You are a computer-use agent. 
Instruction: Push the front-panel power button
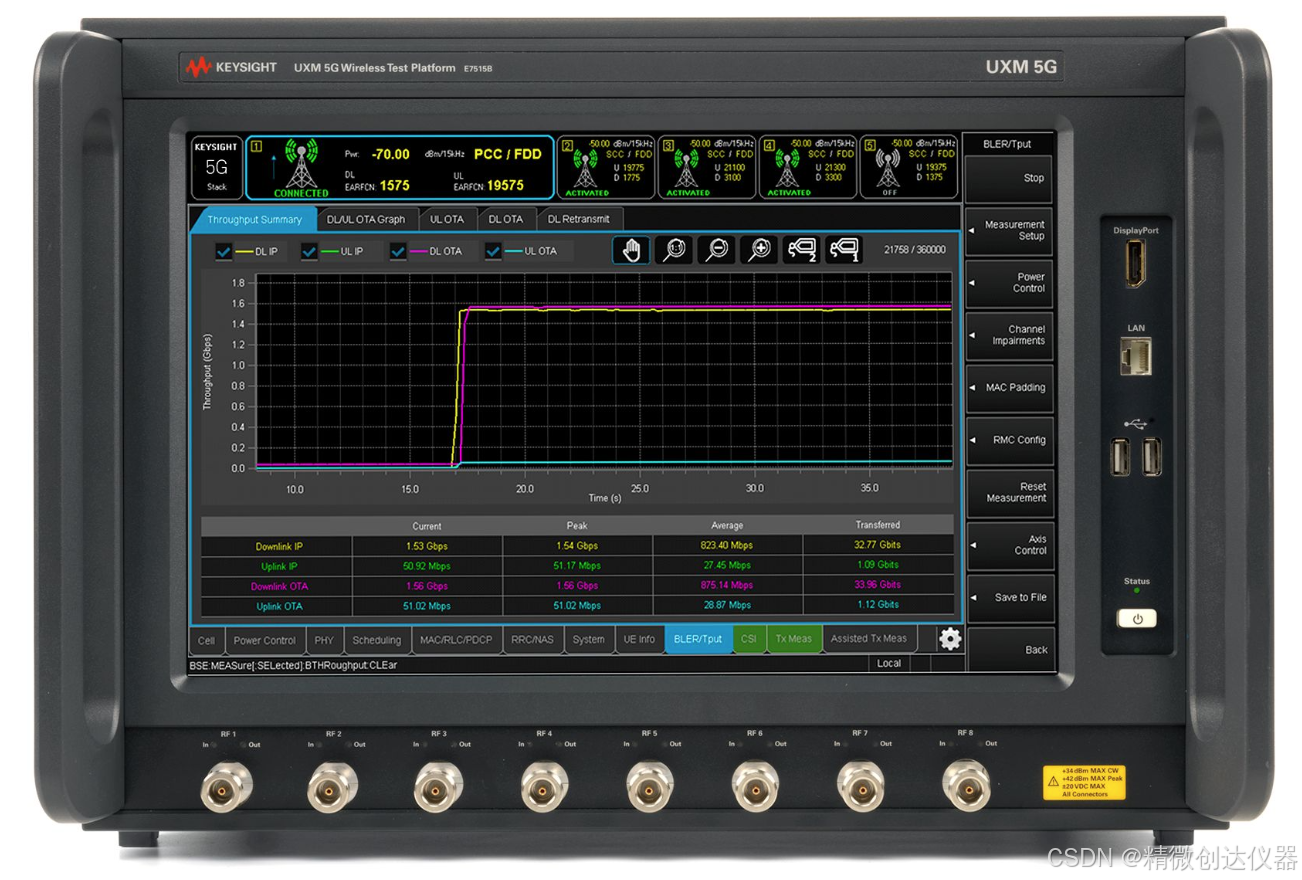pyautogui.click(x=1137, y=619)
